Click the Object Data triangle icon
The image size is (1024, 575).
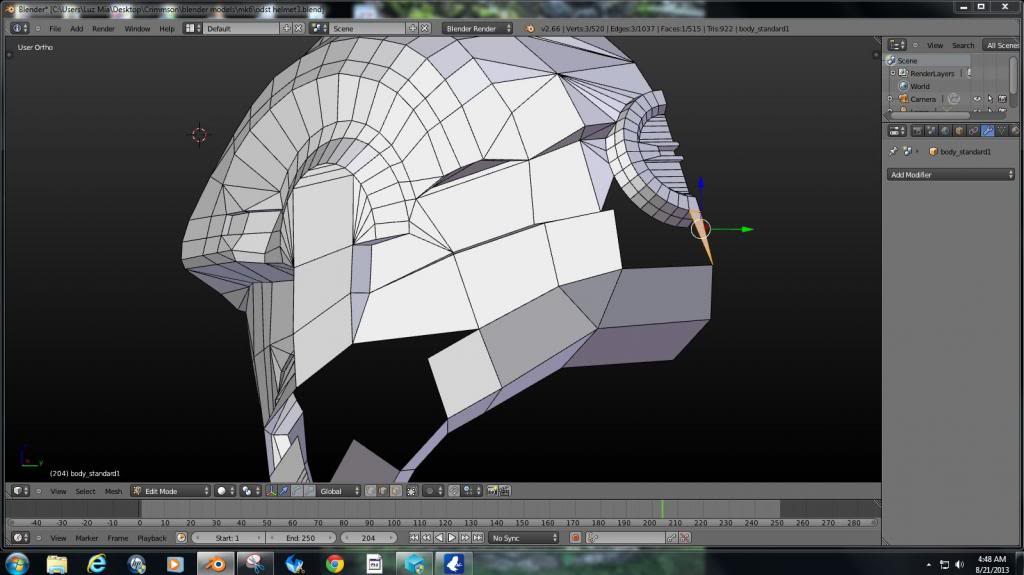(1000, 130)
